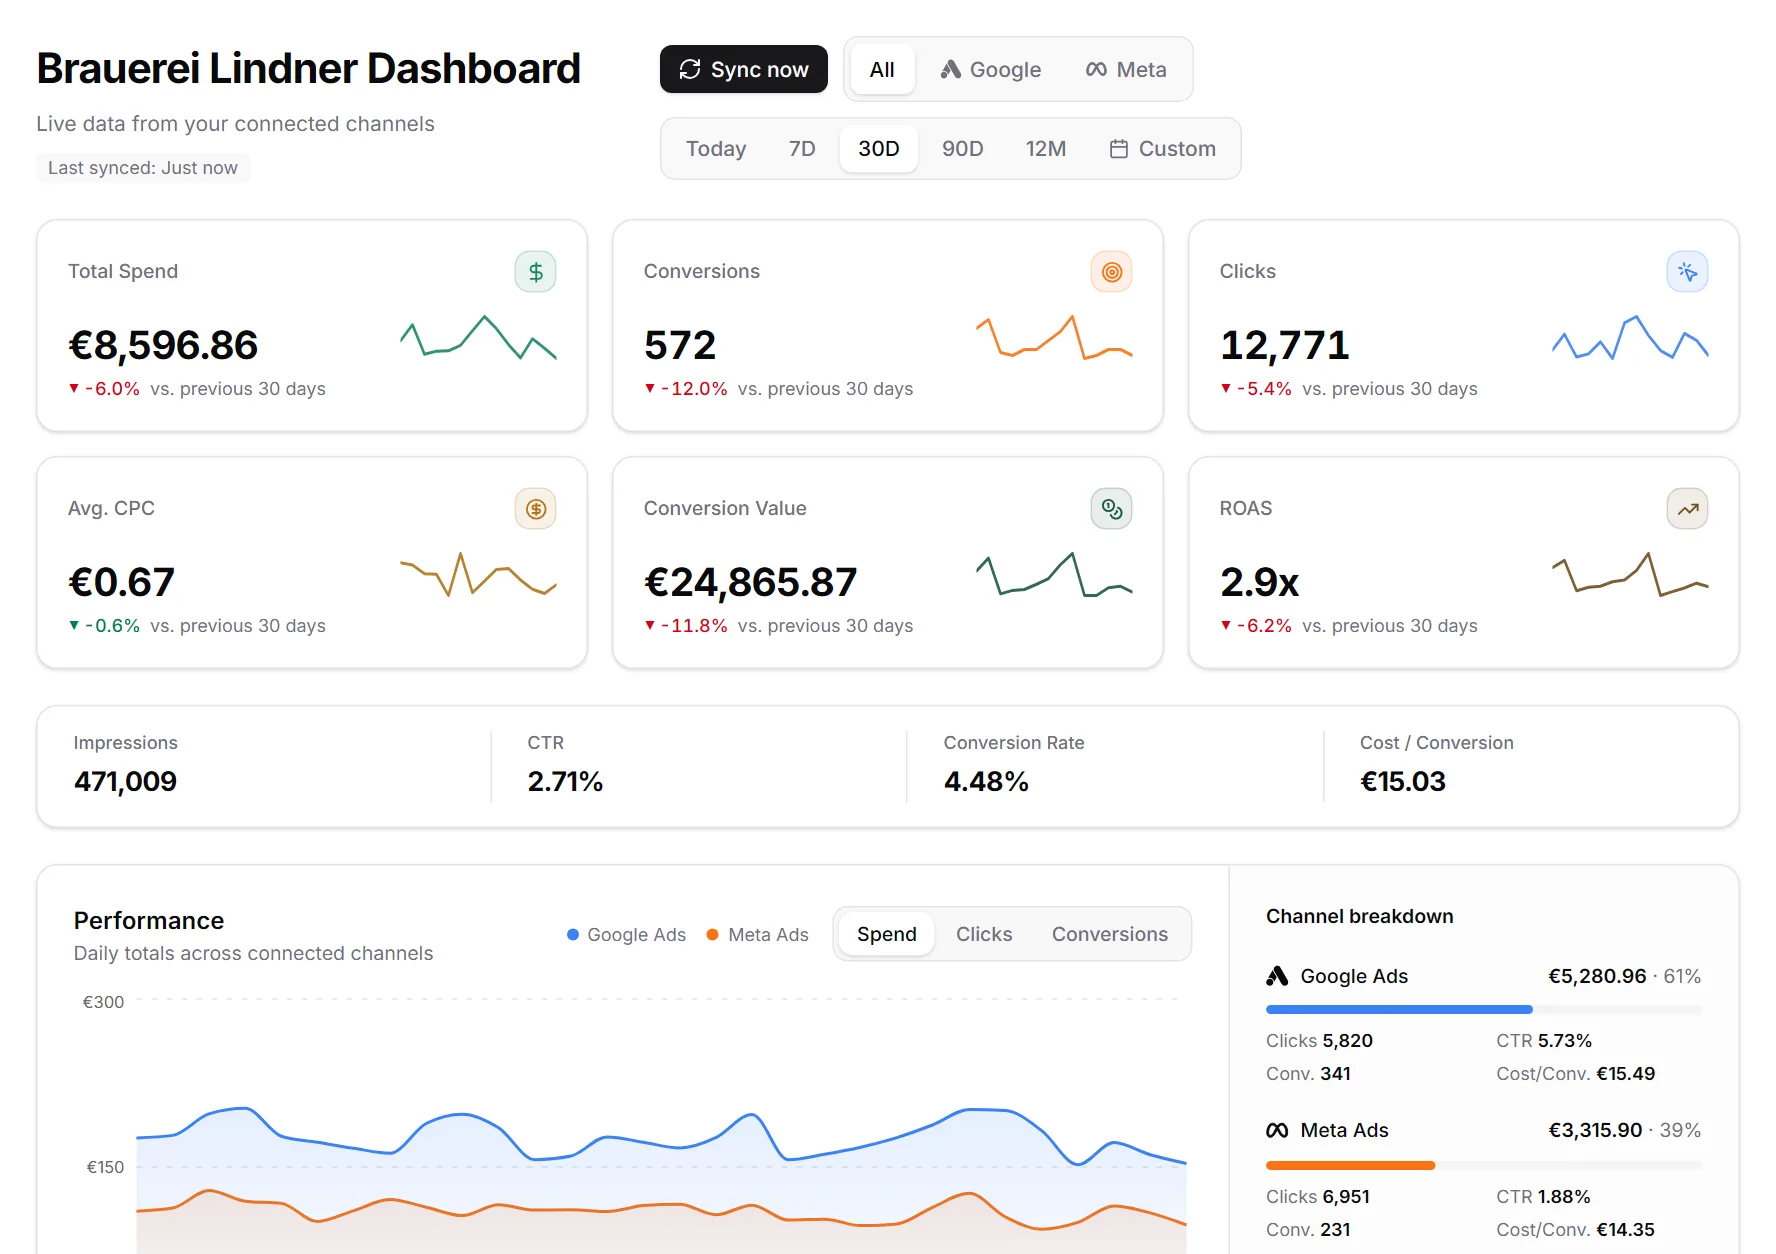Screen dimensions: 1776x1254
Task: Click the €8,596.86 Total Spend value
Action: point(163,345)
